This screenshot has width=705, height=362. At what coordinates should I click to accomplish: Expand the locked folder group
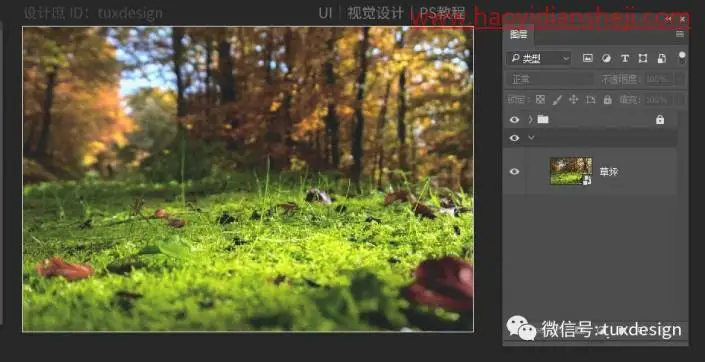click(531, 120)
